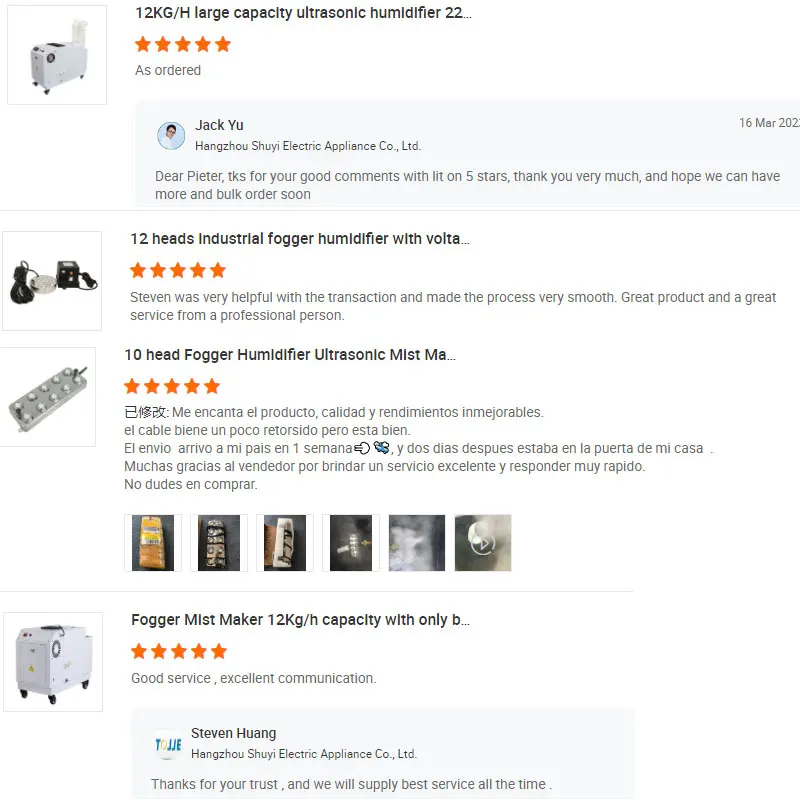
Task: Click the five-star rating under Fogger Mist Maker
Action: (x=179, y=652)
